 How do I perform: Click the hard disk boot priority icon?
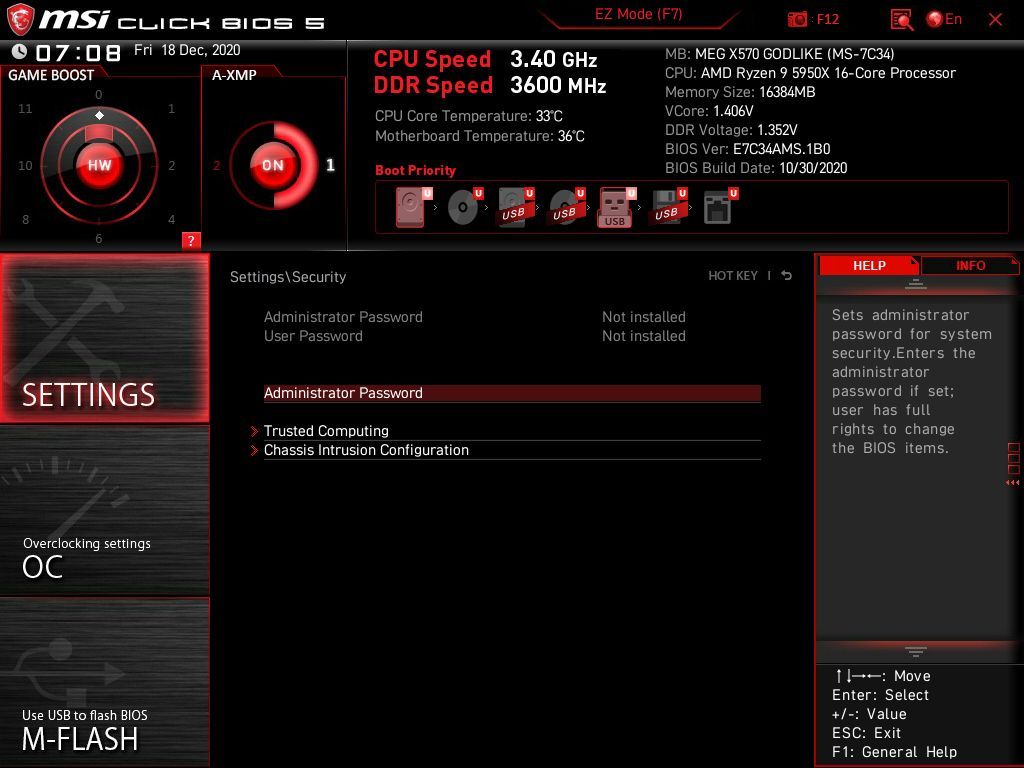[411, 206]
